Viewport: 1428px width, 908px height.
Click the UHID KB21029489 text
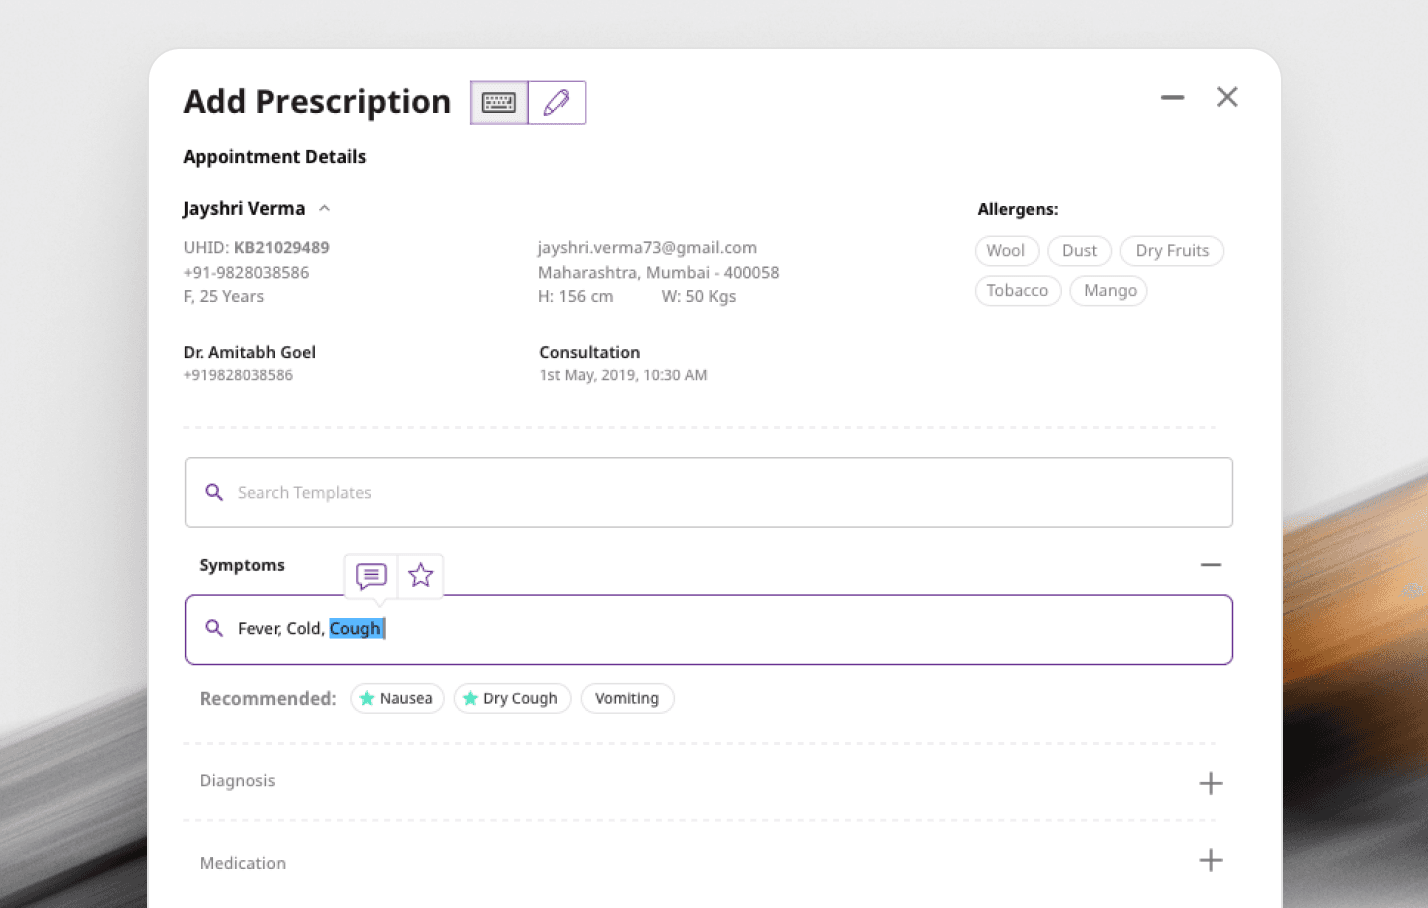[x=256, y=247]
